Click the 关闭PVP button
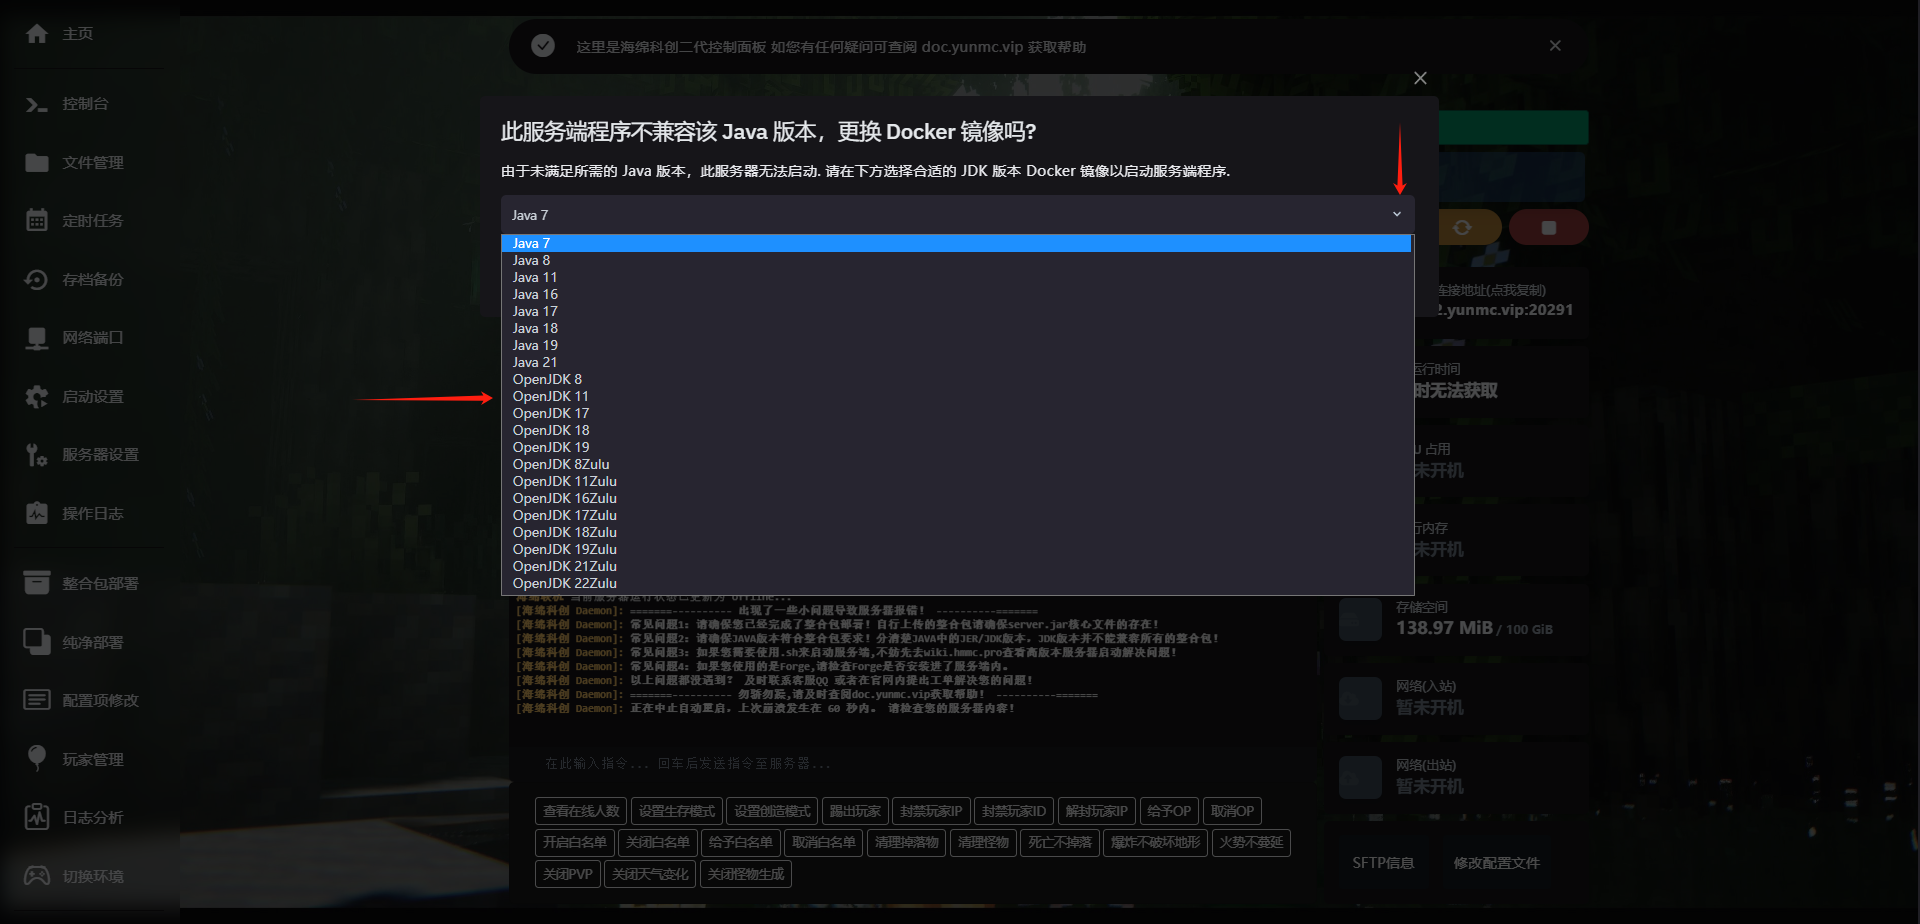The image size is (1920, 924). pos(568,874)
